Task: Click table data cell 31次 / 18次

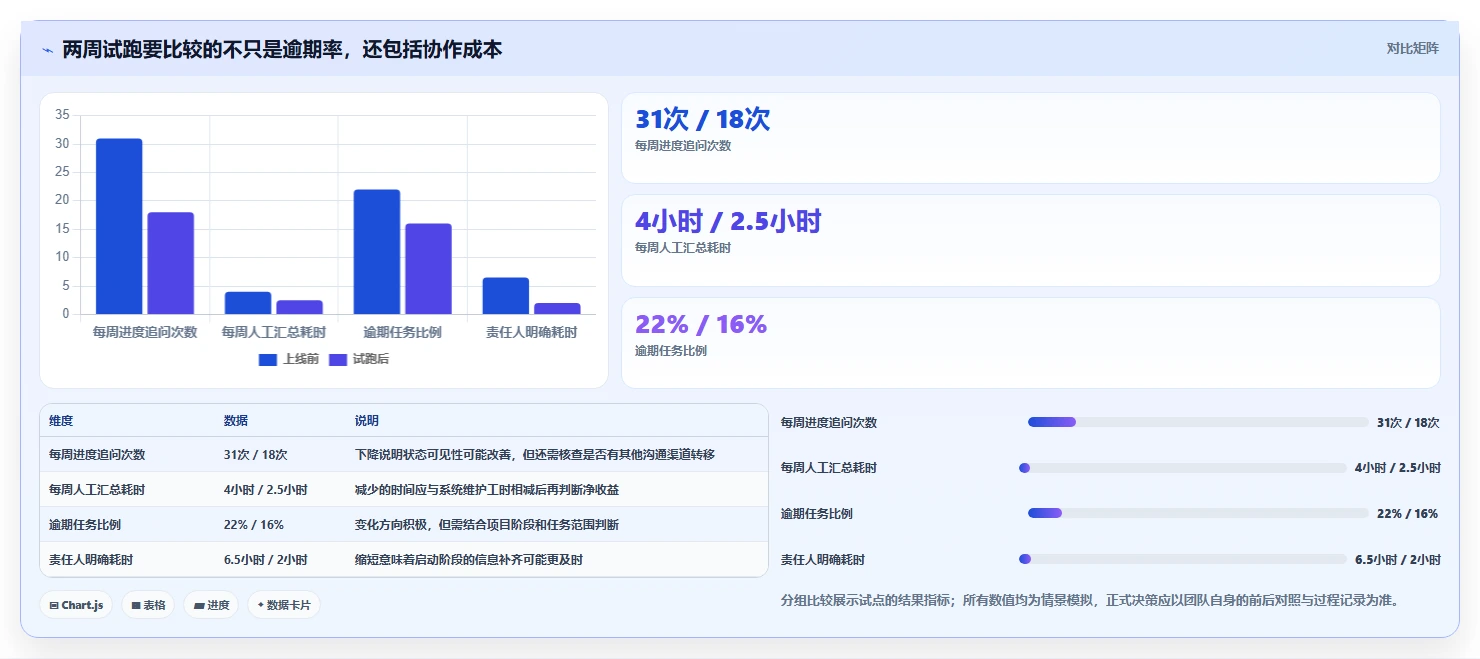Action: tap(256, 454)
